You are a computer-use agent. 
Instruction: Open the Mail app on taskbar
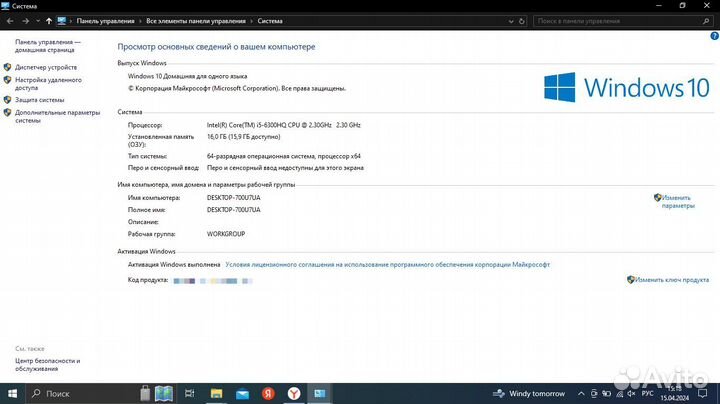(x=242, y=393)
